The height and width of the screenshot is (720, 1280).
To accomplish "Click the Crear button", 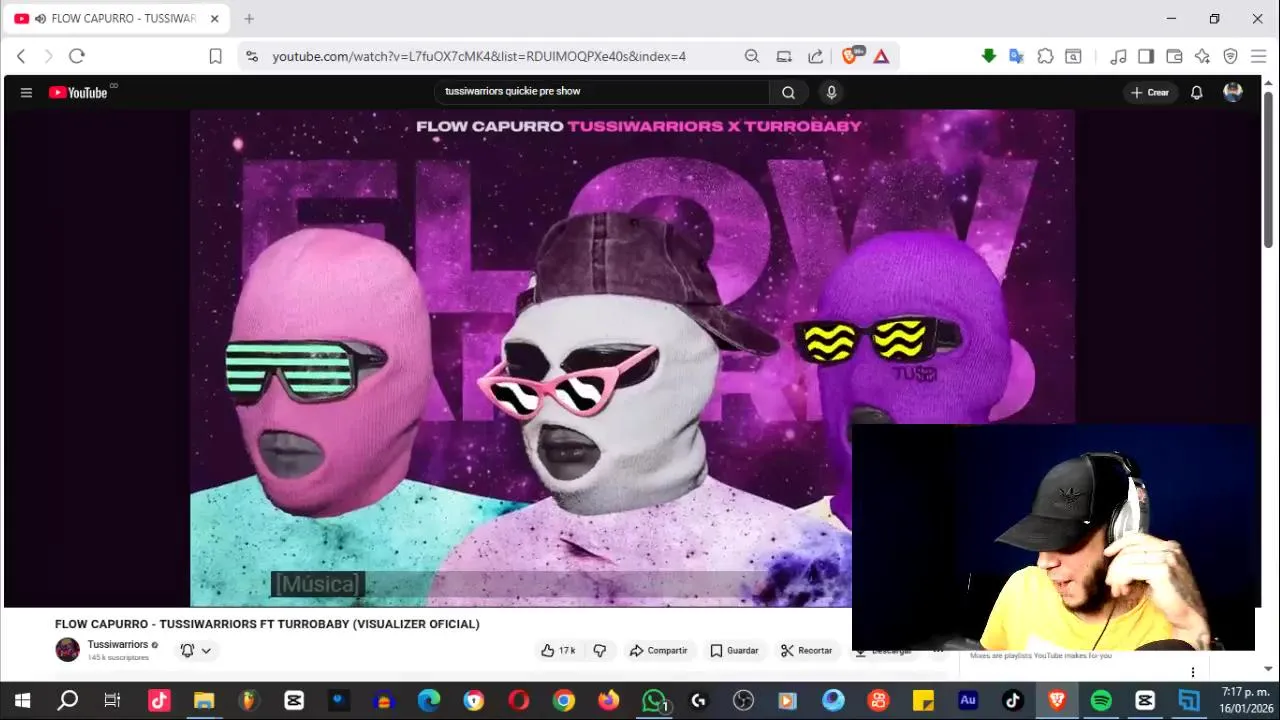I will [1150, 92].
